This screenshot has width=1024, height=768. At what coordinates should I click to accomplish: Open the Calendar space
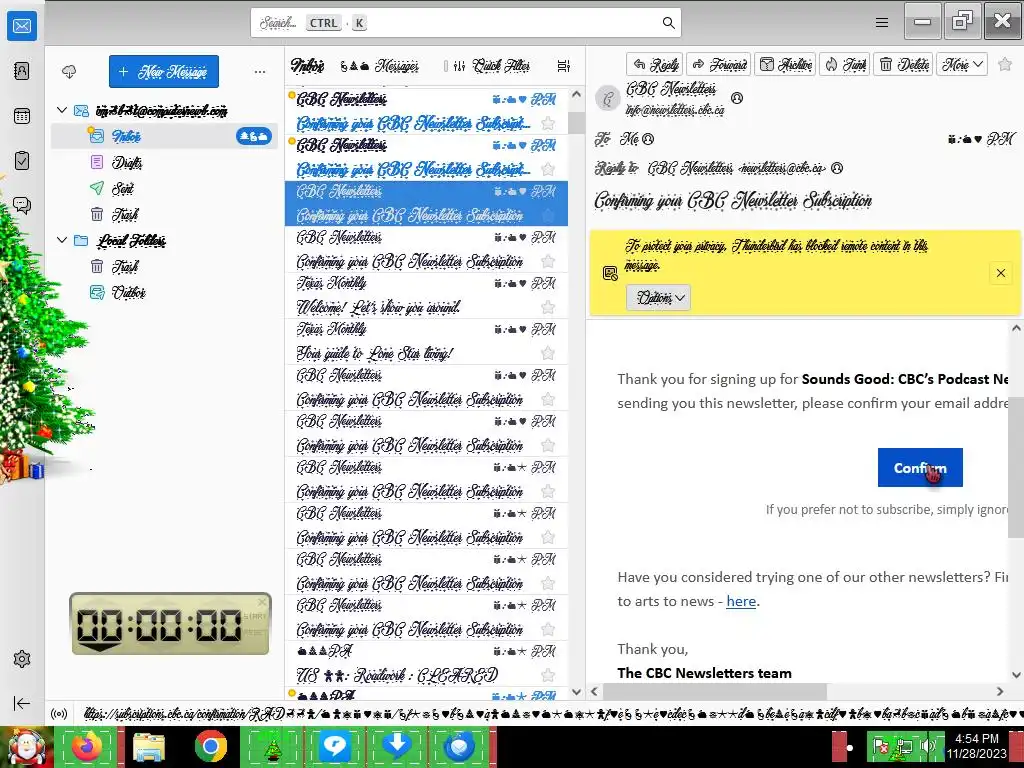22,116
